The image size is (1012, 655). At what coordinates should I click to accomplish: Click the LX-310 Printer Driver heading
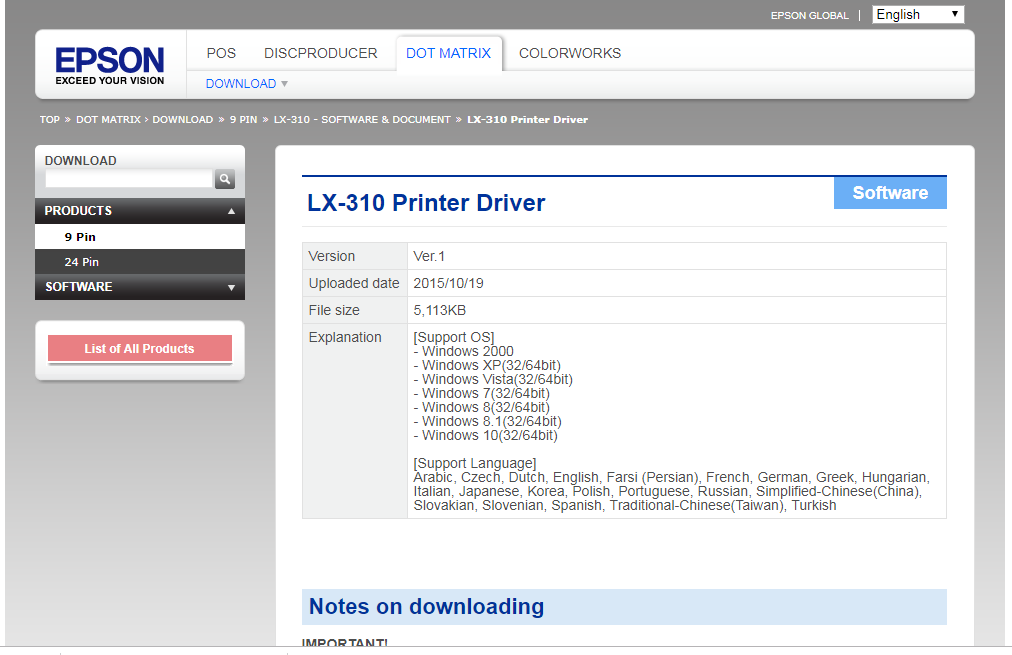426,203
